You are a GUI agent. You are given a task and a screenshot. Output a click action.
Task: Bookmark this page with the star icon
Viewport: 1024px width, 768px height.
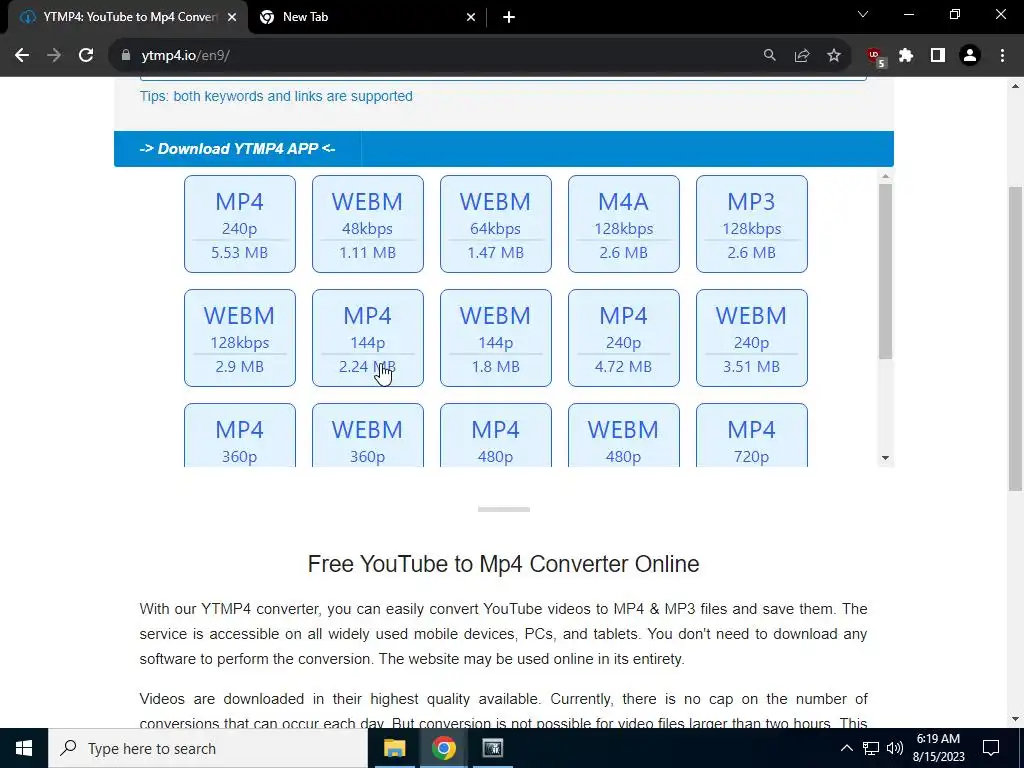click(x=834, y=56)
